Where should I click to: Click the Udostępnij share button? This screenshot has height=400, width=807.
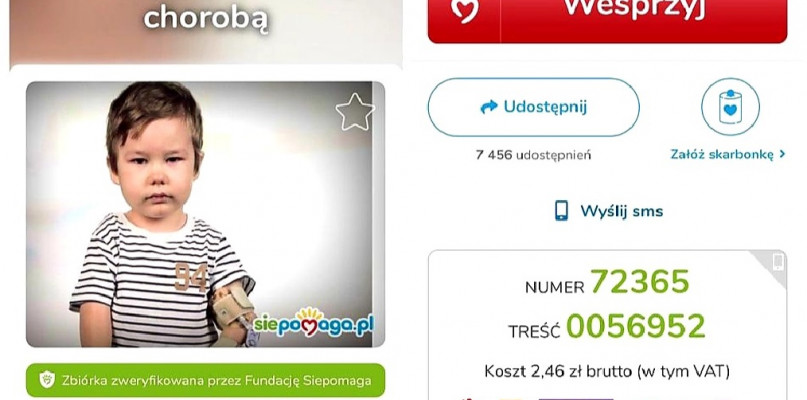[534, 107]
